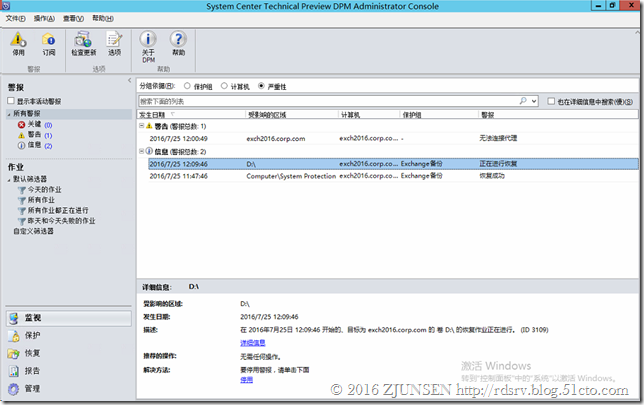This screenshot has height=405, width=644.
Task: Click the search magnifier icon
Action: [x=523, y=101]
